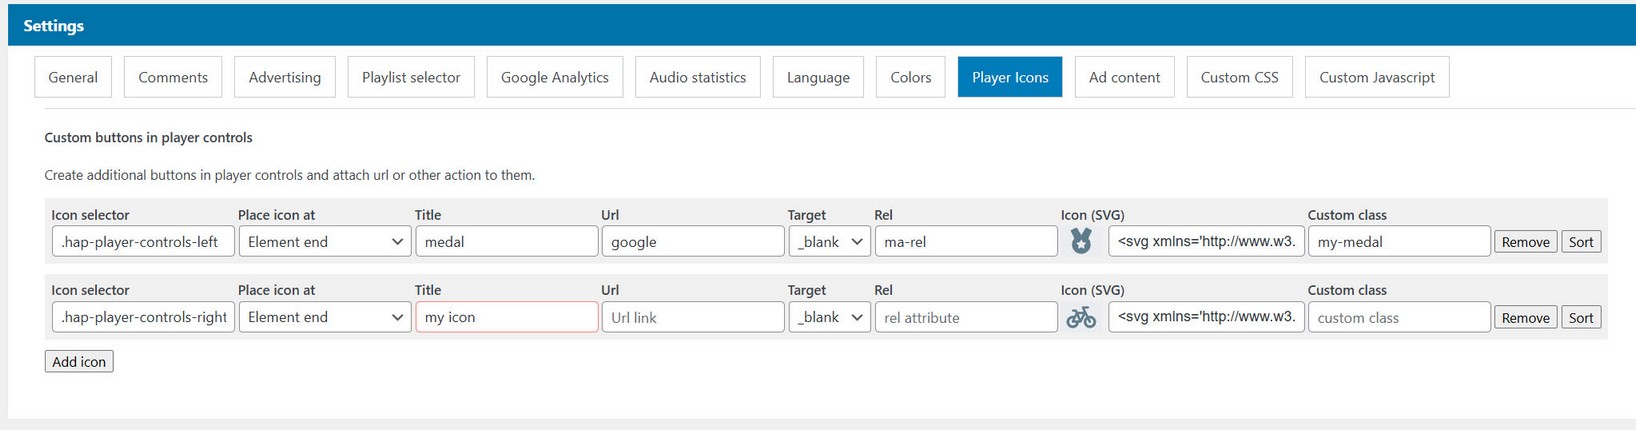This screenshot has height=430, width=1636.
Task: Select the Audio statistics tab
Action: [697, 77]
